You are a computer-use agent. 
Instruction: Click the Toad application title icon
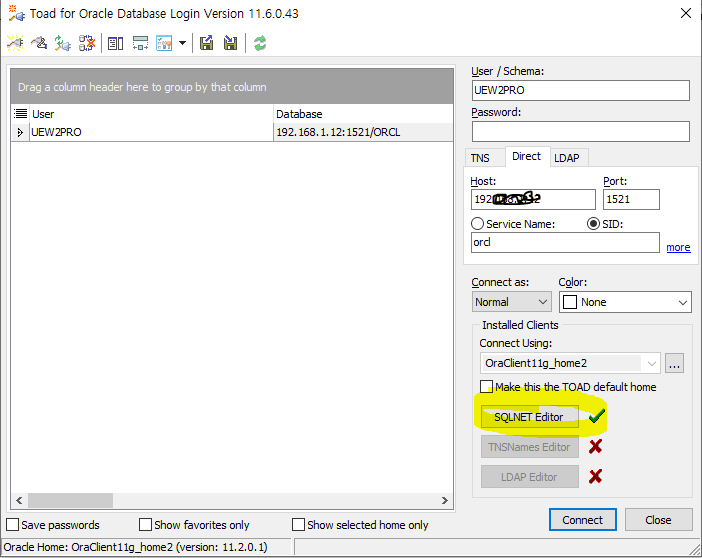click(17, 13)
